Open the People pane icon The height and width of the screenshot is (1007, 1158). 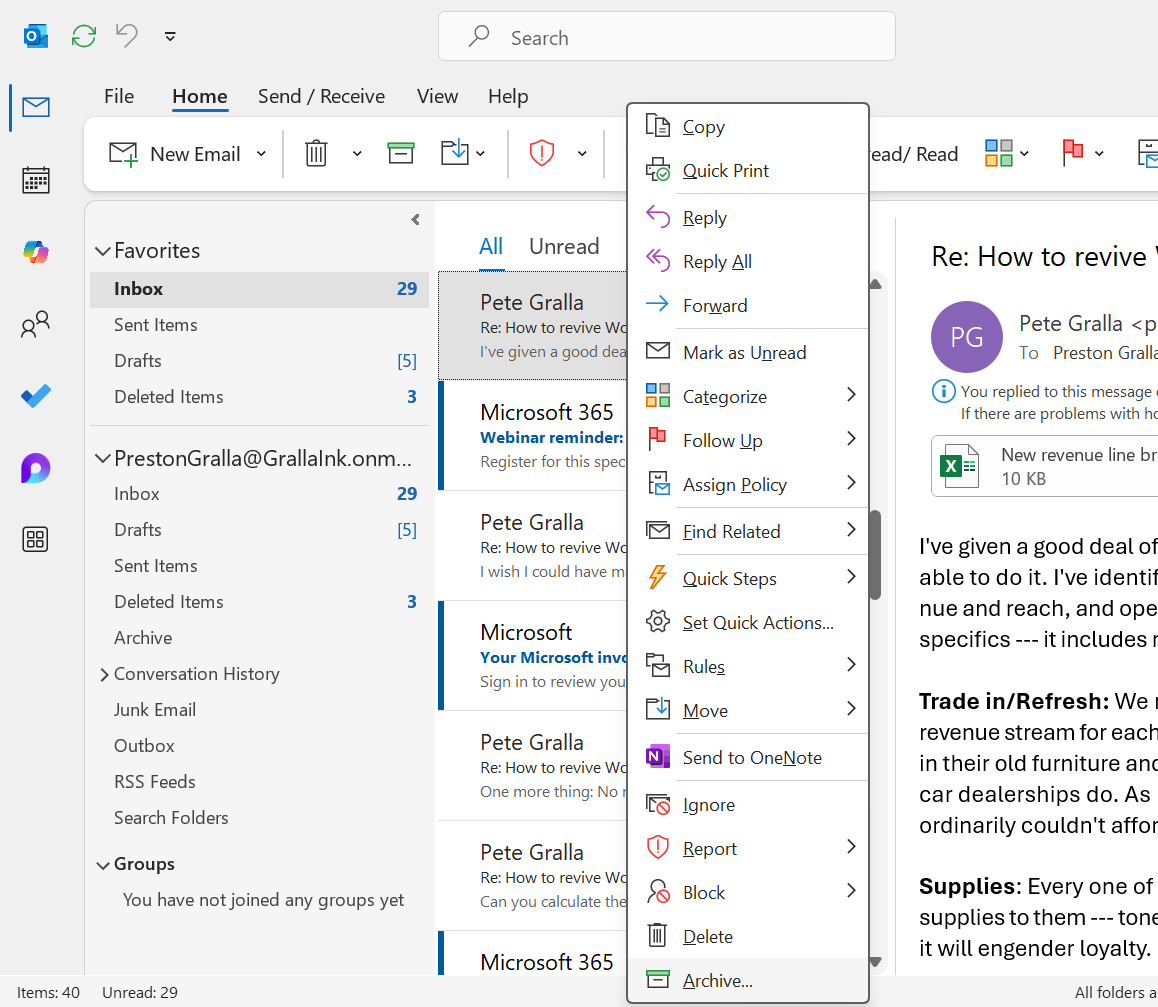click(x=35, y=324)
